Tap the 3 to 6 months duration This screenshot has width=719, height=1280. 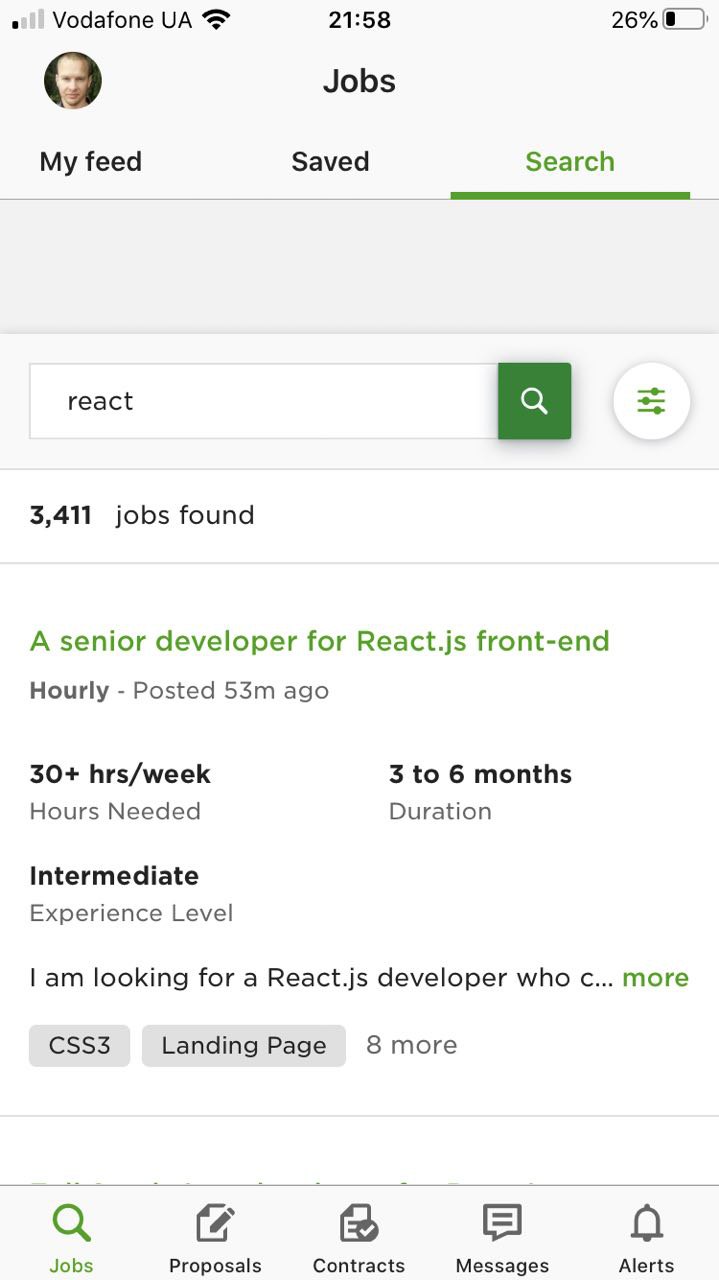tap(480, 774)
